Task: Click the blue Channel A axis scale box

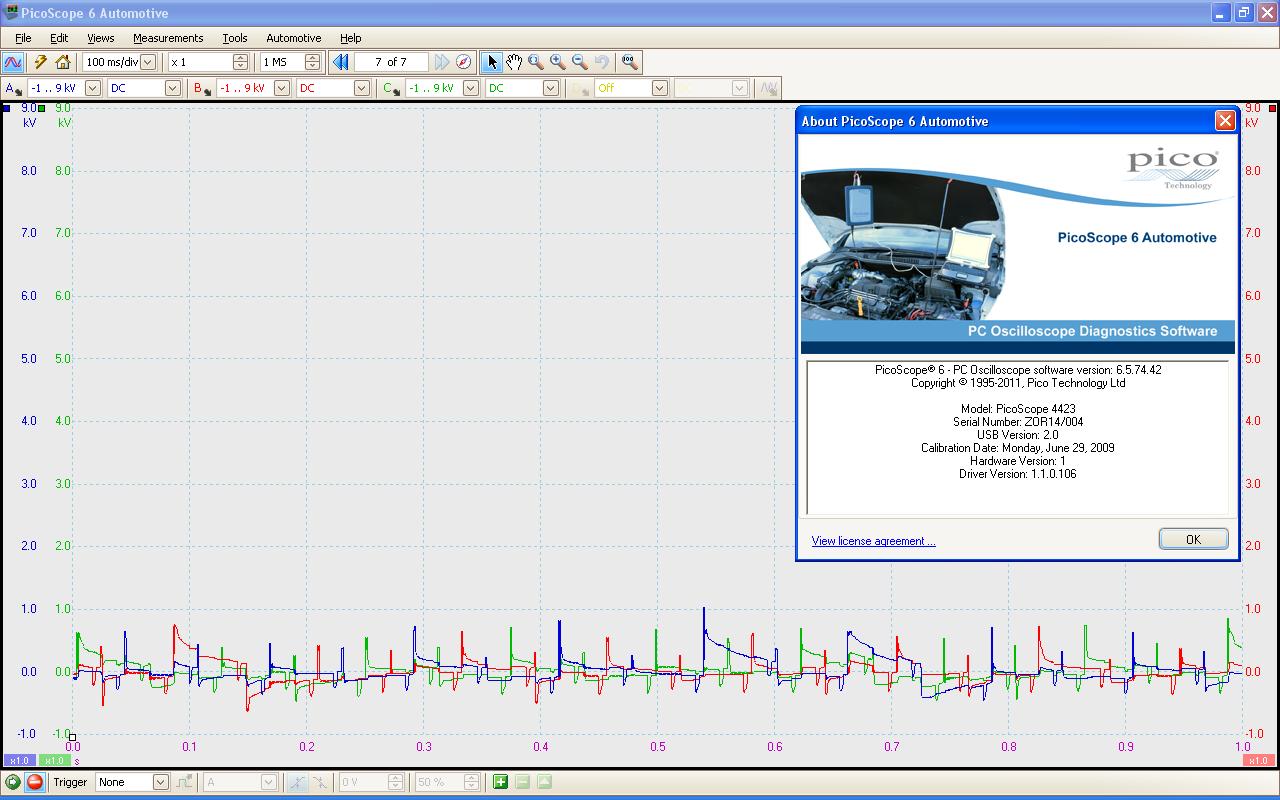Action: coord(19,760)
